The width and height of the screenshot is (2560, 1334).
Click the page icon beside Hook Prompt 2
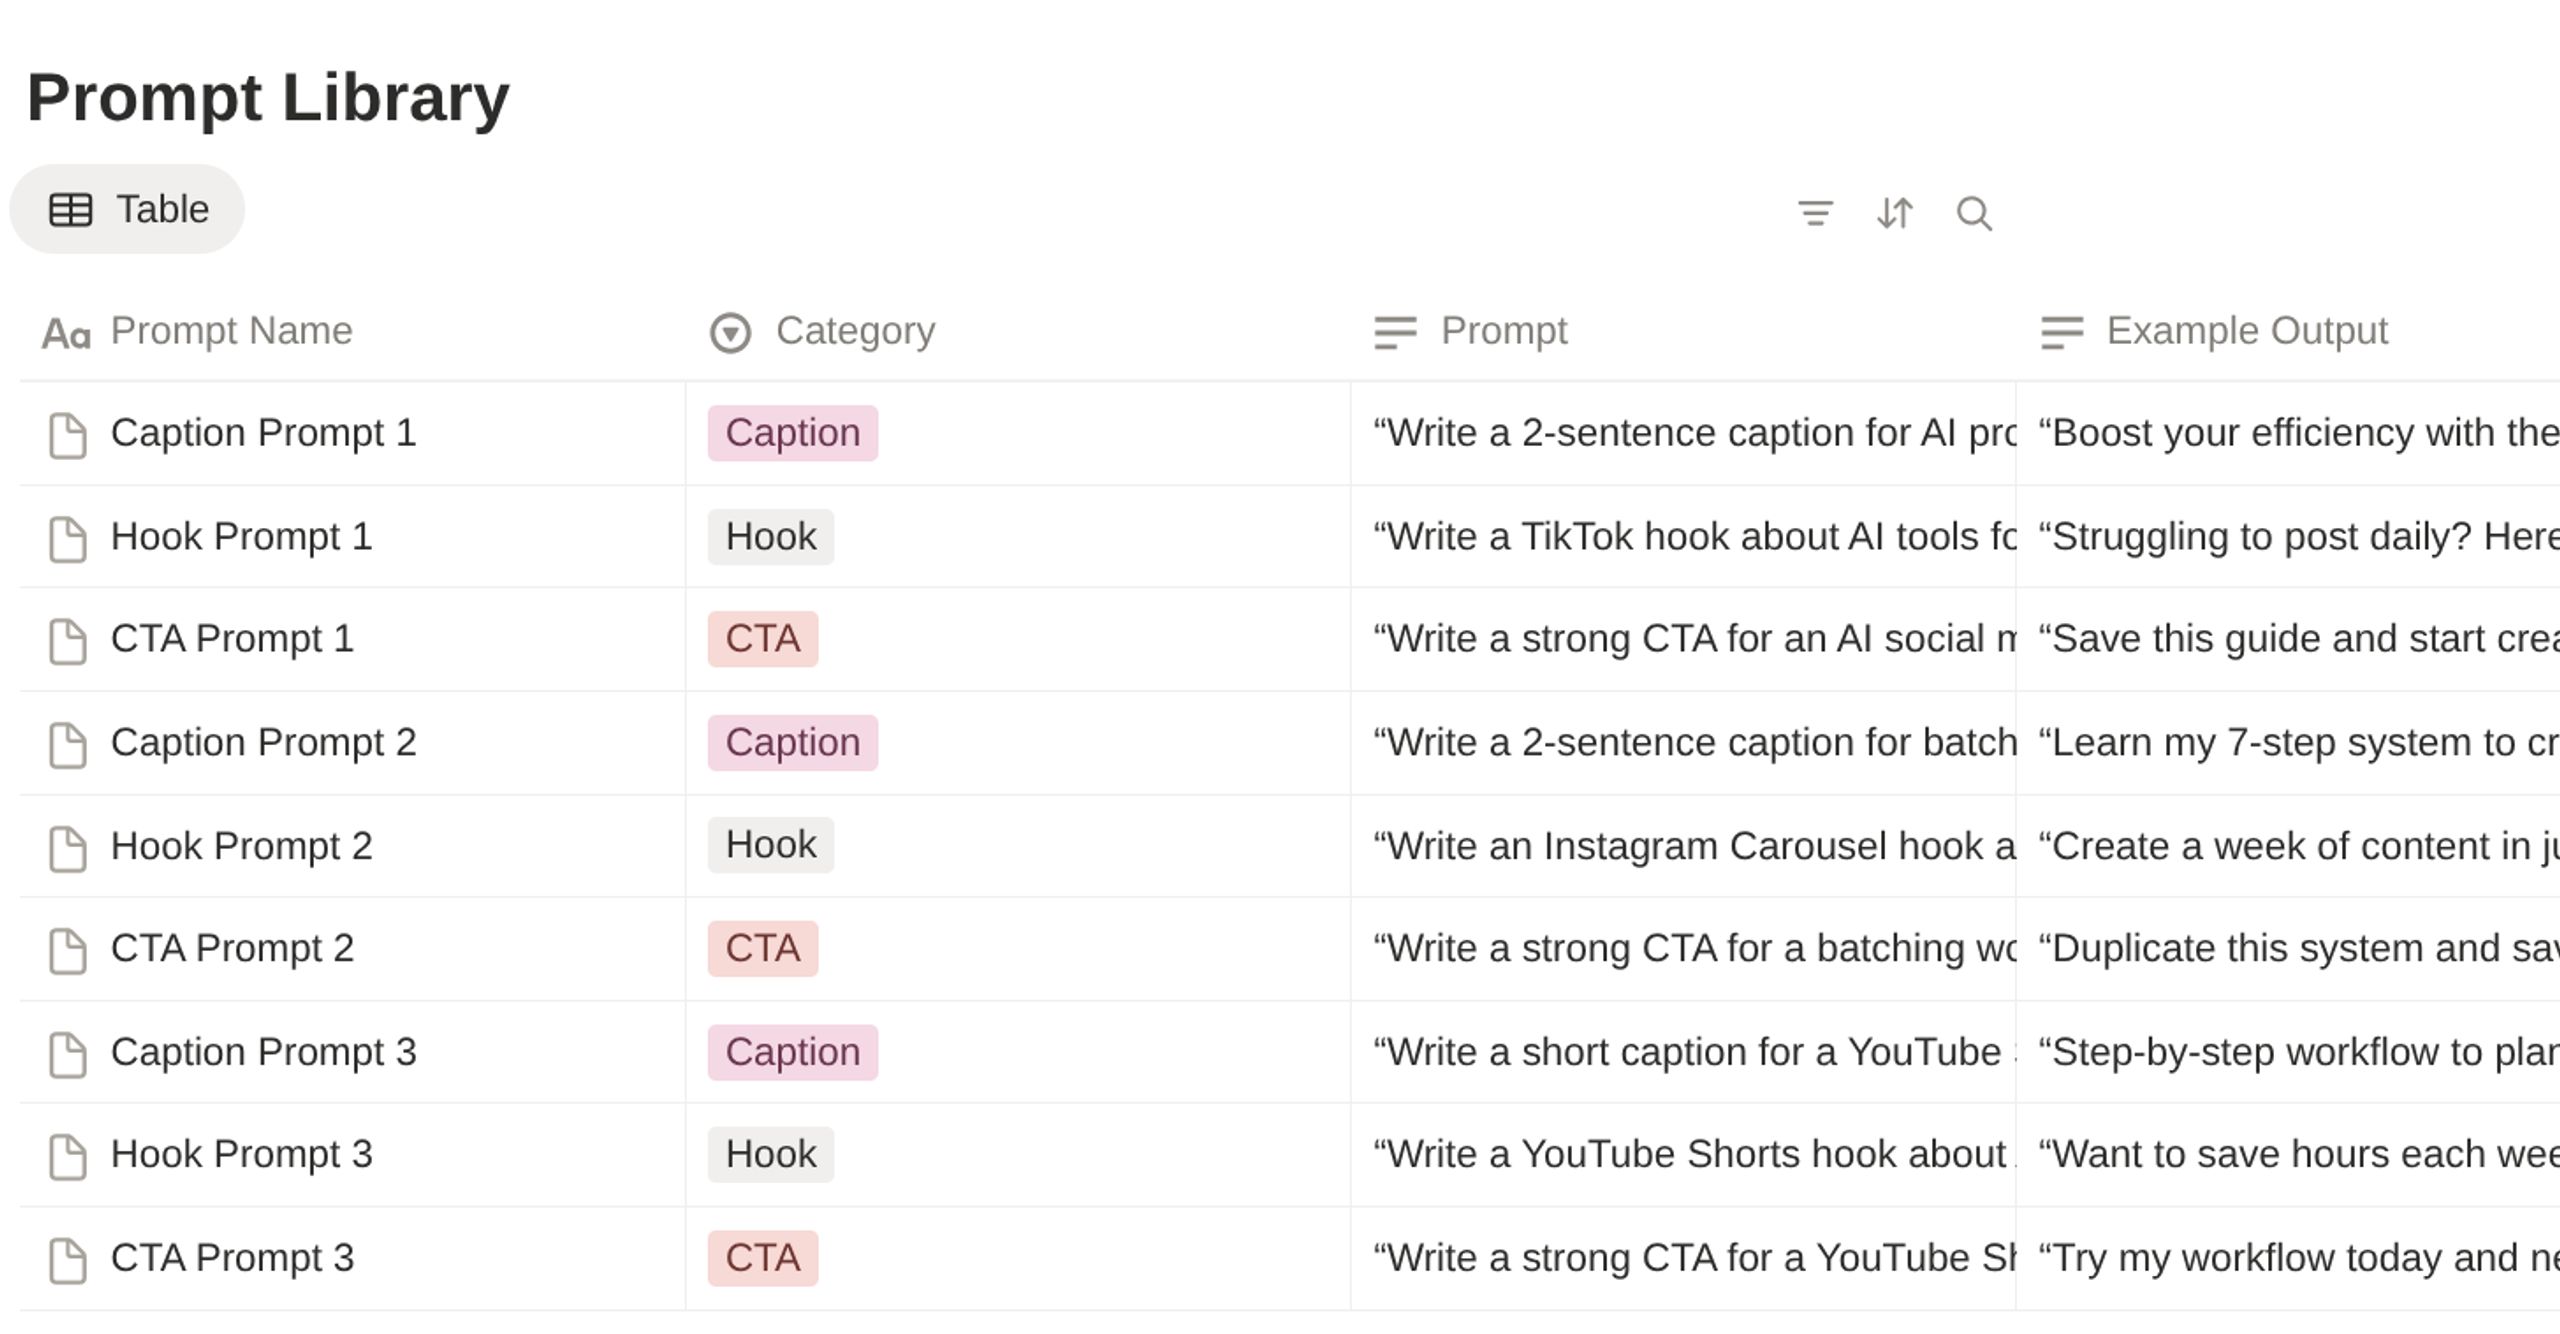tap(68, 848)
